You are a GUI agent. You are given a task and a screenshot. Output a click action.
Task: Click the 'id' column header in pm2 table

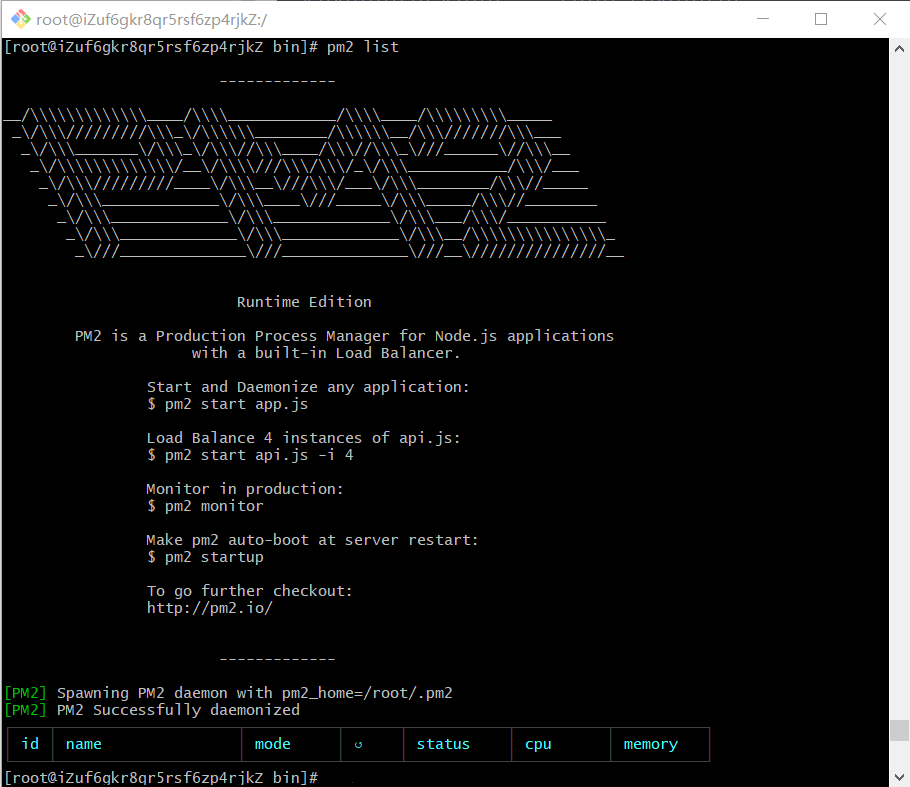[30, 743]
